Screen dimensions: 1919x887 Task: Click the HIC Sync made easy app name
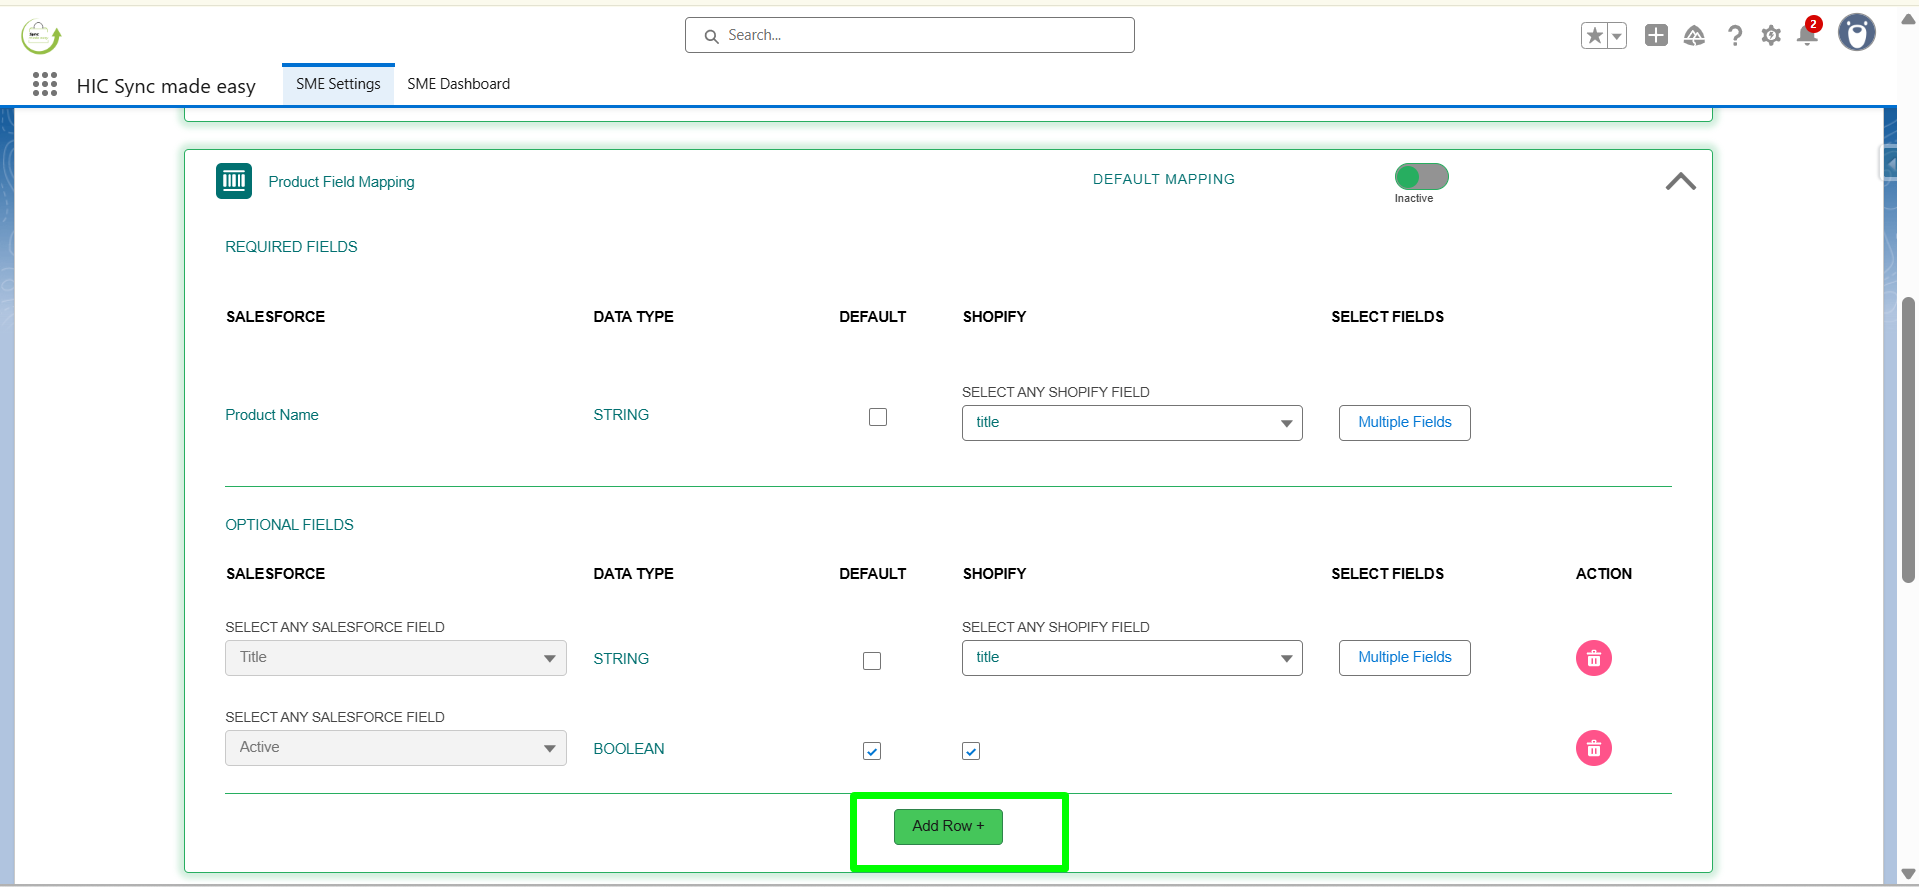click(x=166, y=86)
